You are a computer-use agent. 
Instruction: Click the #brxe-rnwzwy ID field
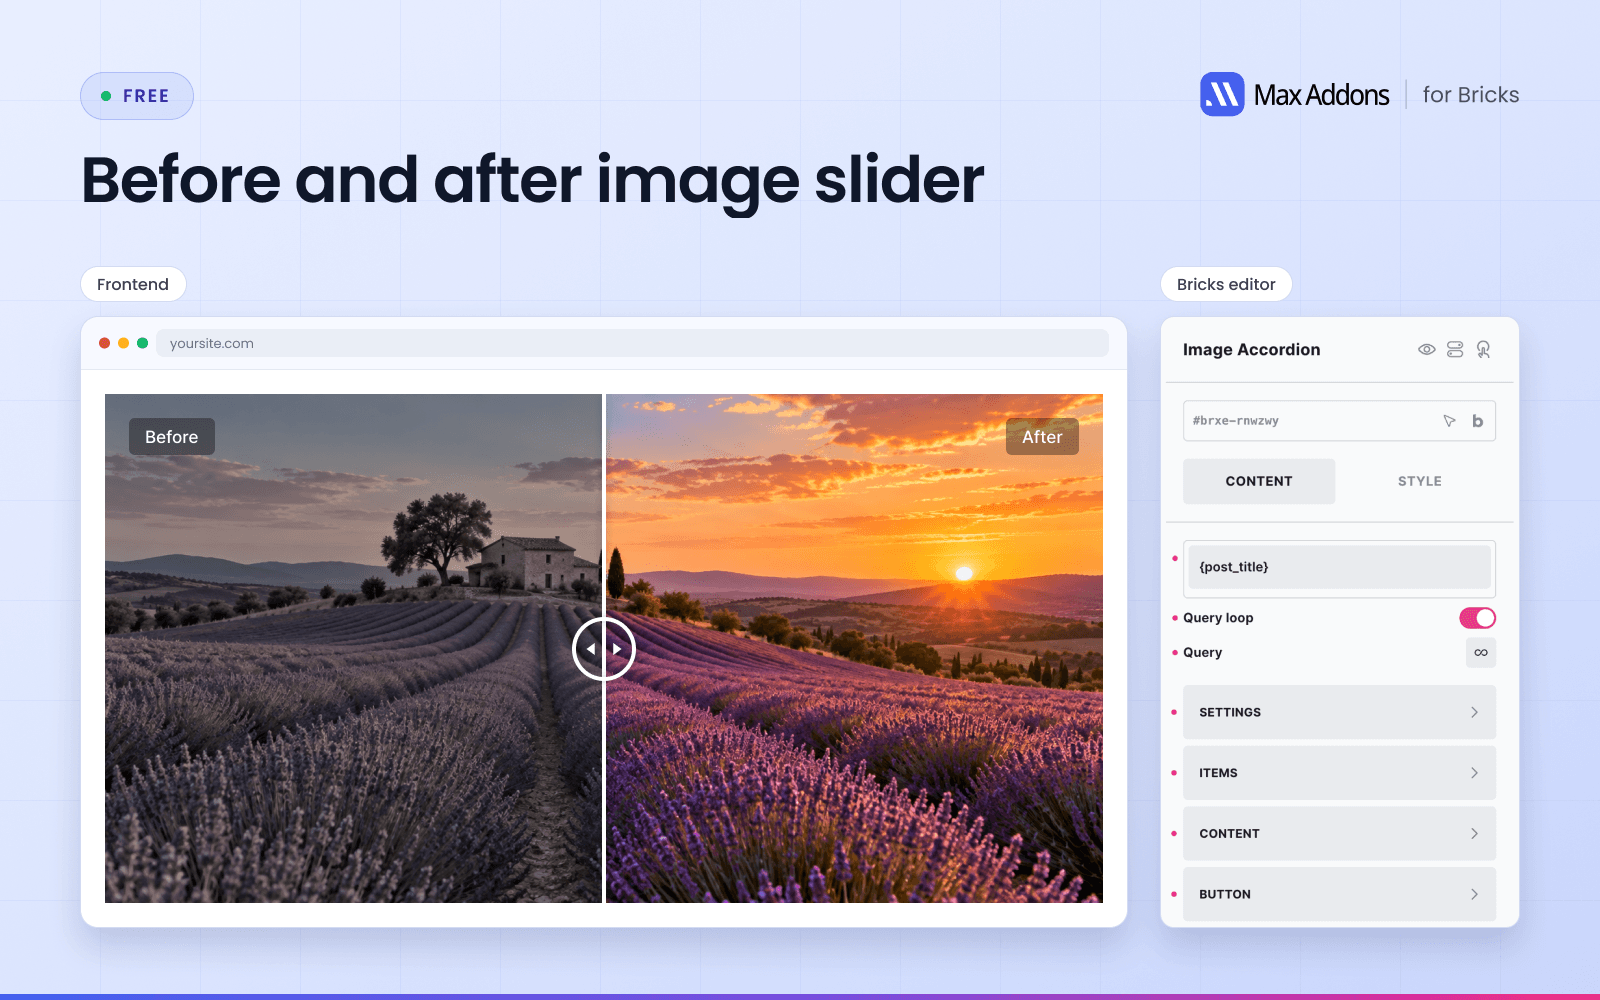coord(1339,421)
